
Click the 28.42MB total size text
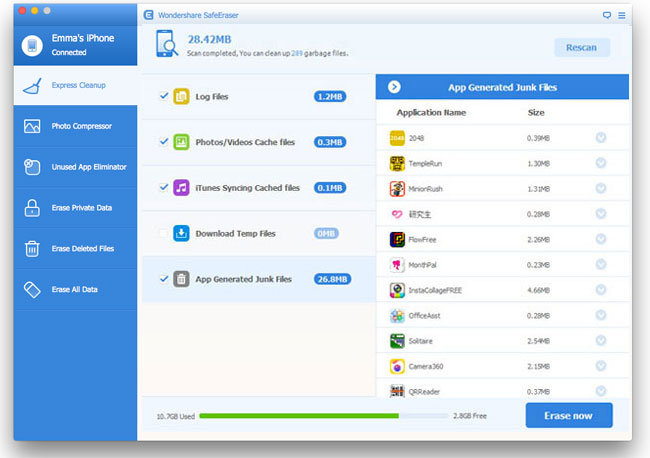click(209, 39)
